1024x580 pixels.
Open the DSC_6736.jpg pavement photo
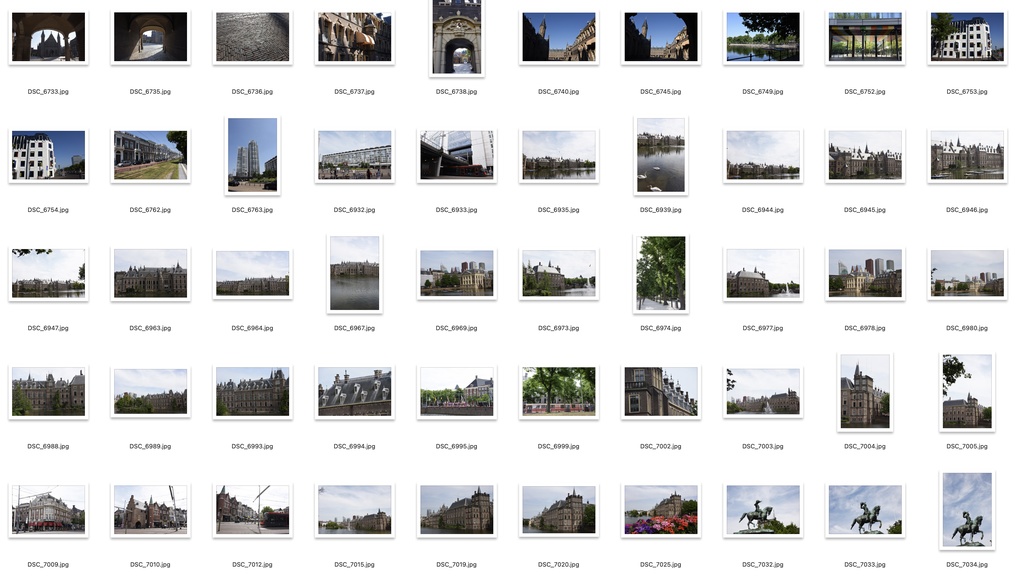[x=253, y=37]
